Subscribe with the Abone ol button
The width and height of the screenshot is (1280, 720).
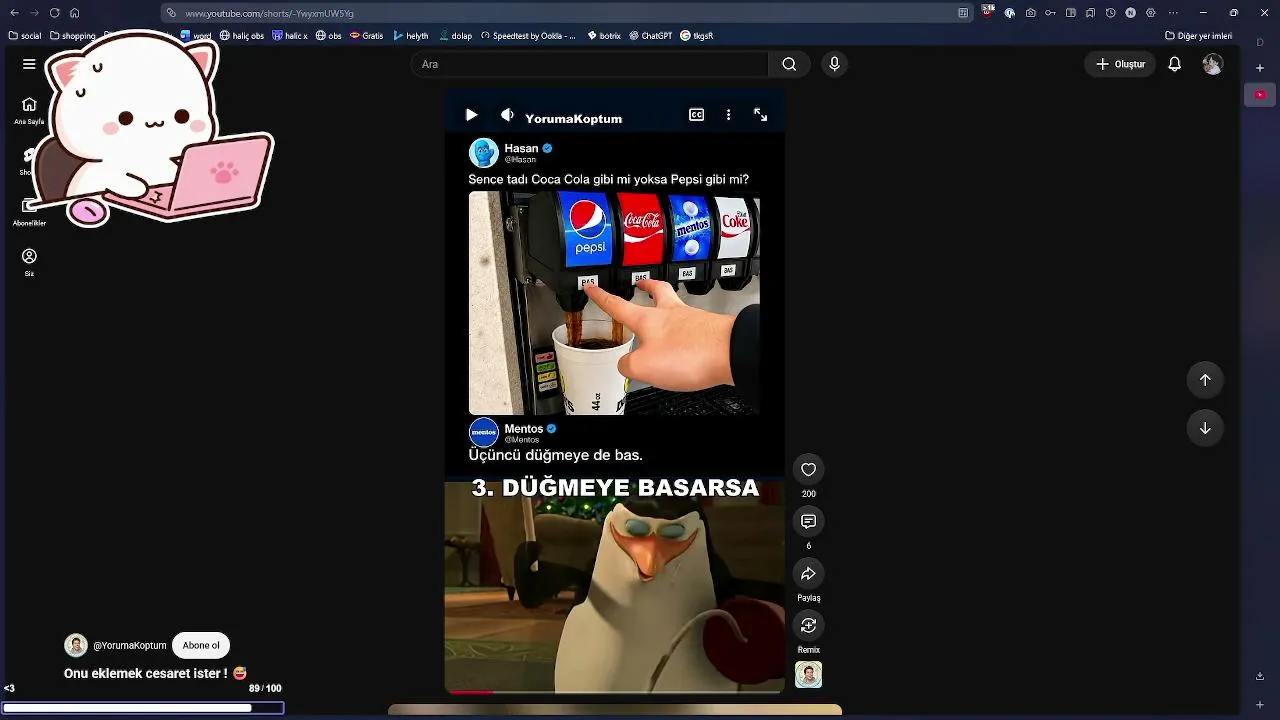point(201,645)
